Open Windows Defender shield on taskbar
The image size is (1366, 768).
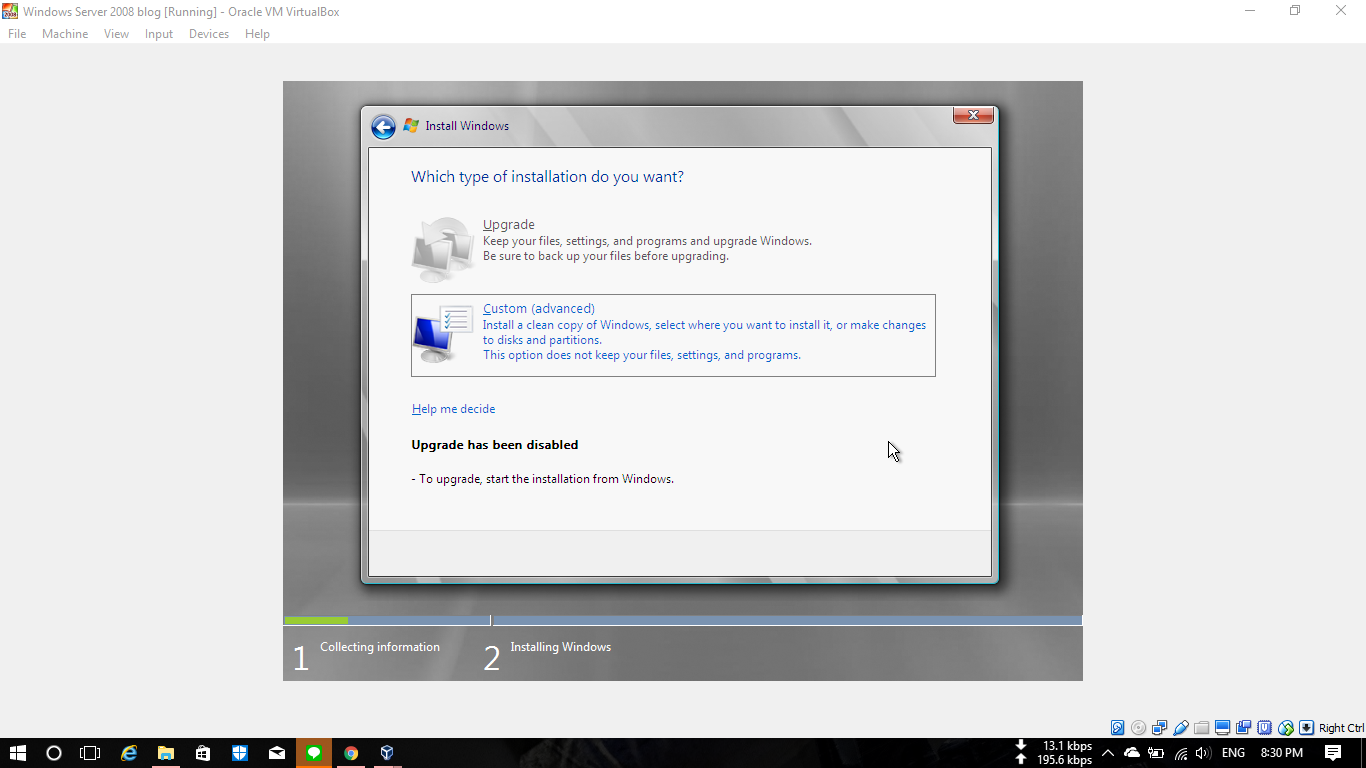(240, 753)
